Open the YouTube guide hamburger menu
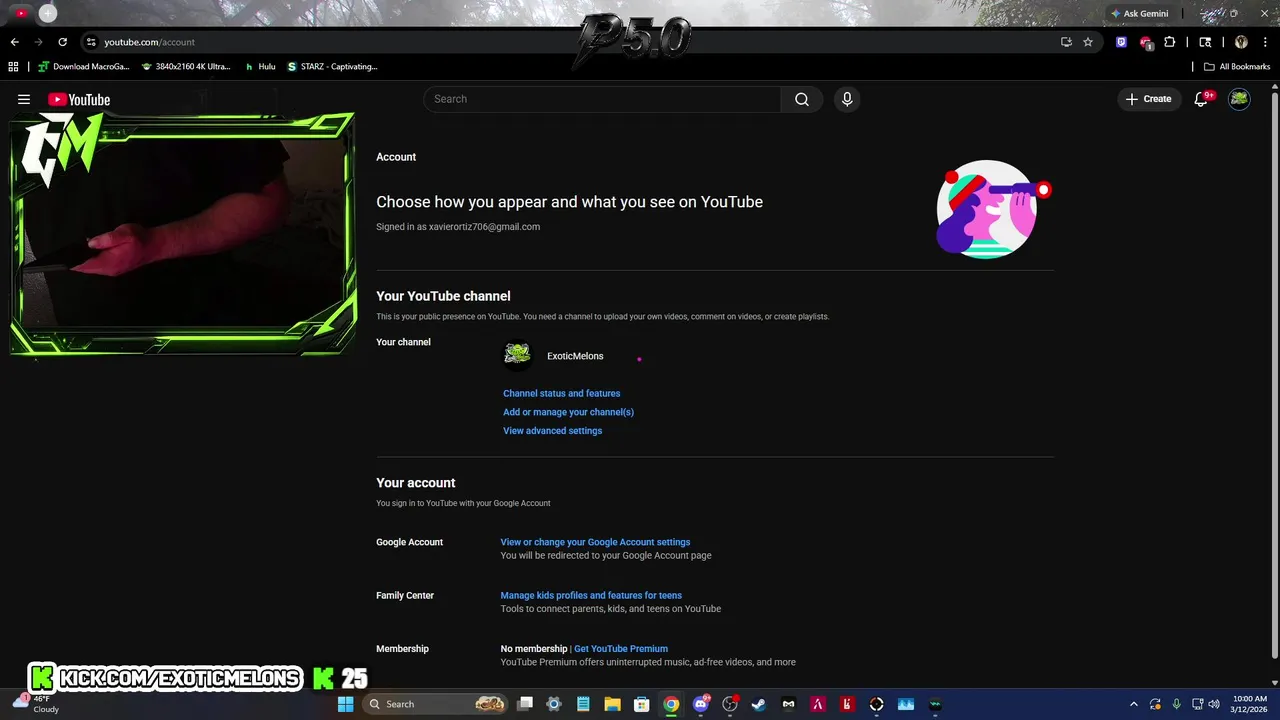 coord(24,99)
